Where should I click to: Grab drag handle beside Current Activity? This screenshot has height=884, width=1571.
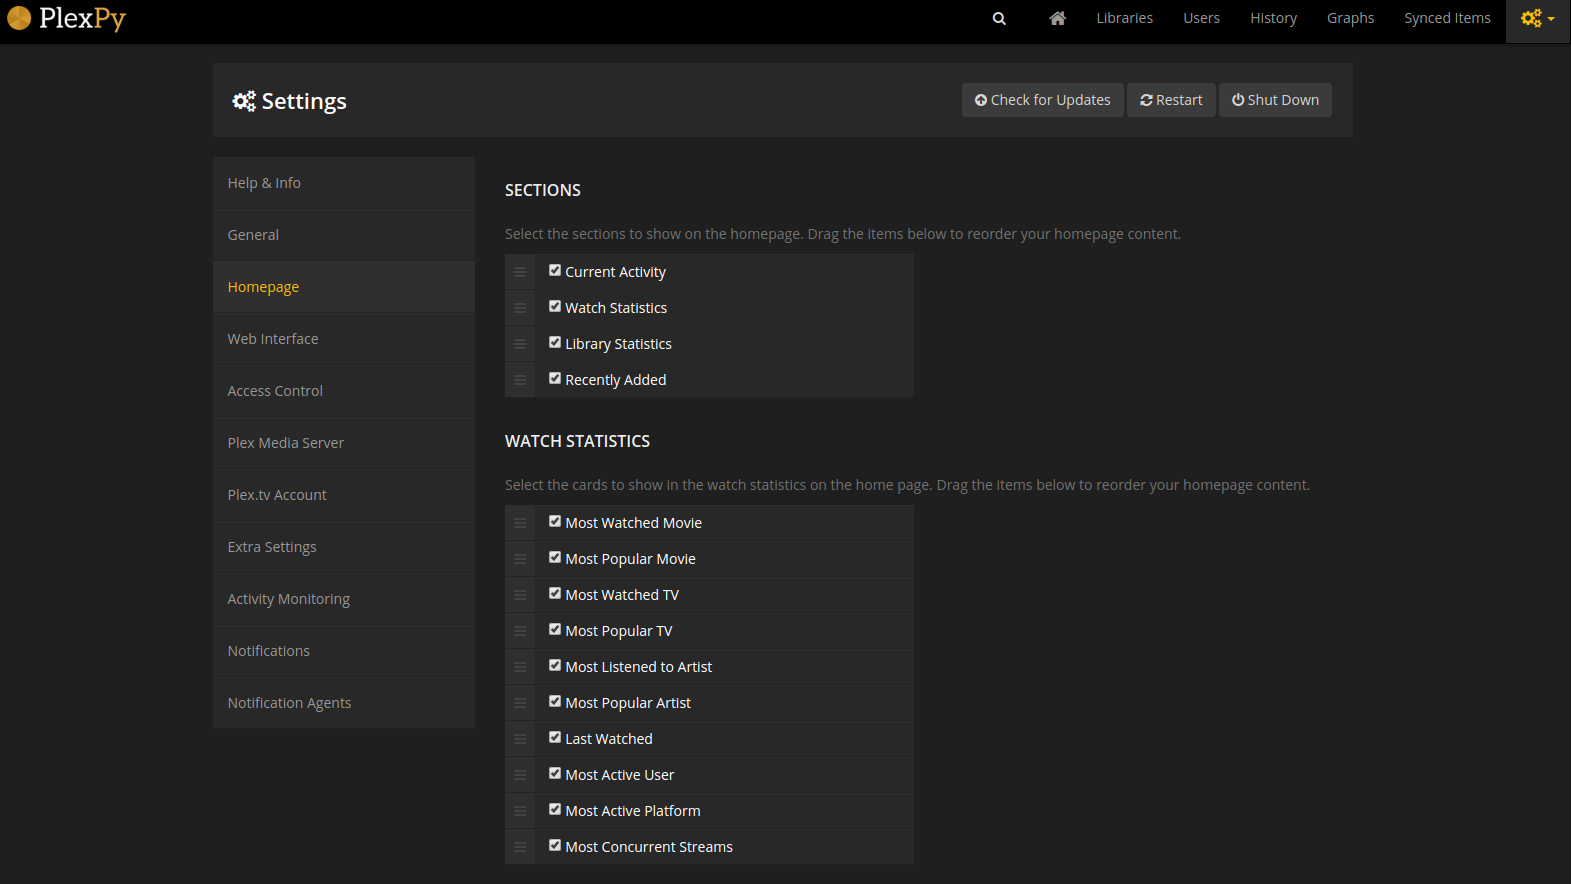(x=520, y=272)
